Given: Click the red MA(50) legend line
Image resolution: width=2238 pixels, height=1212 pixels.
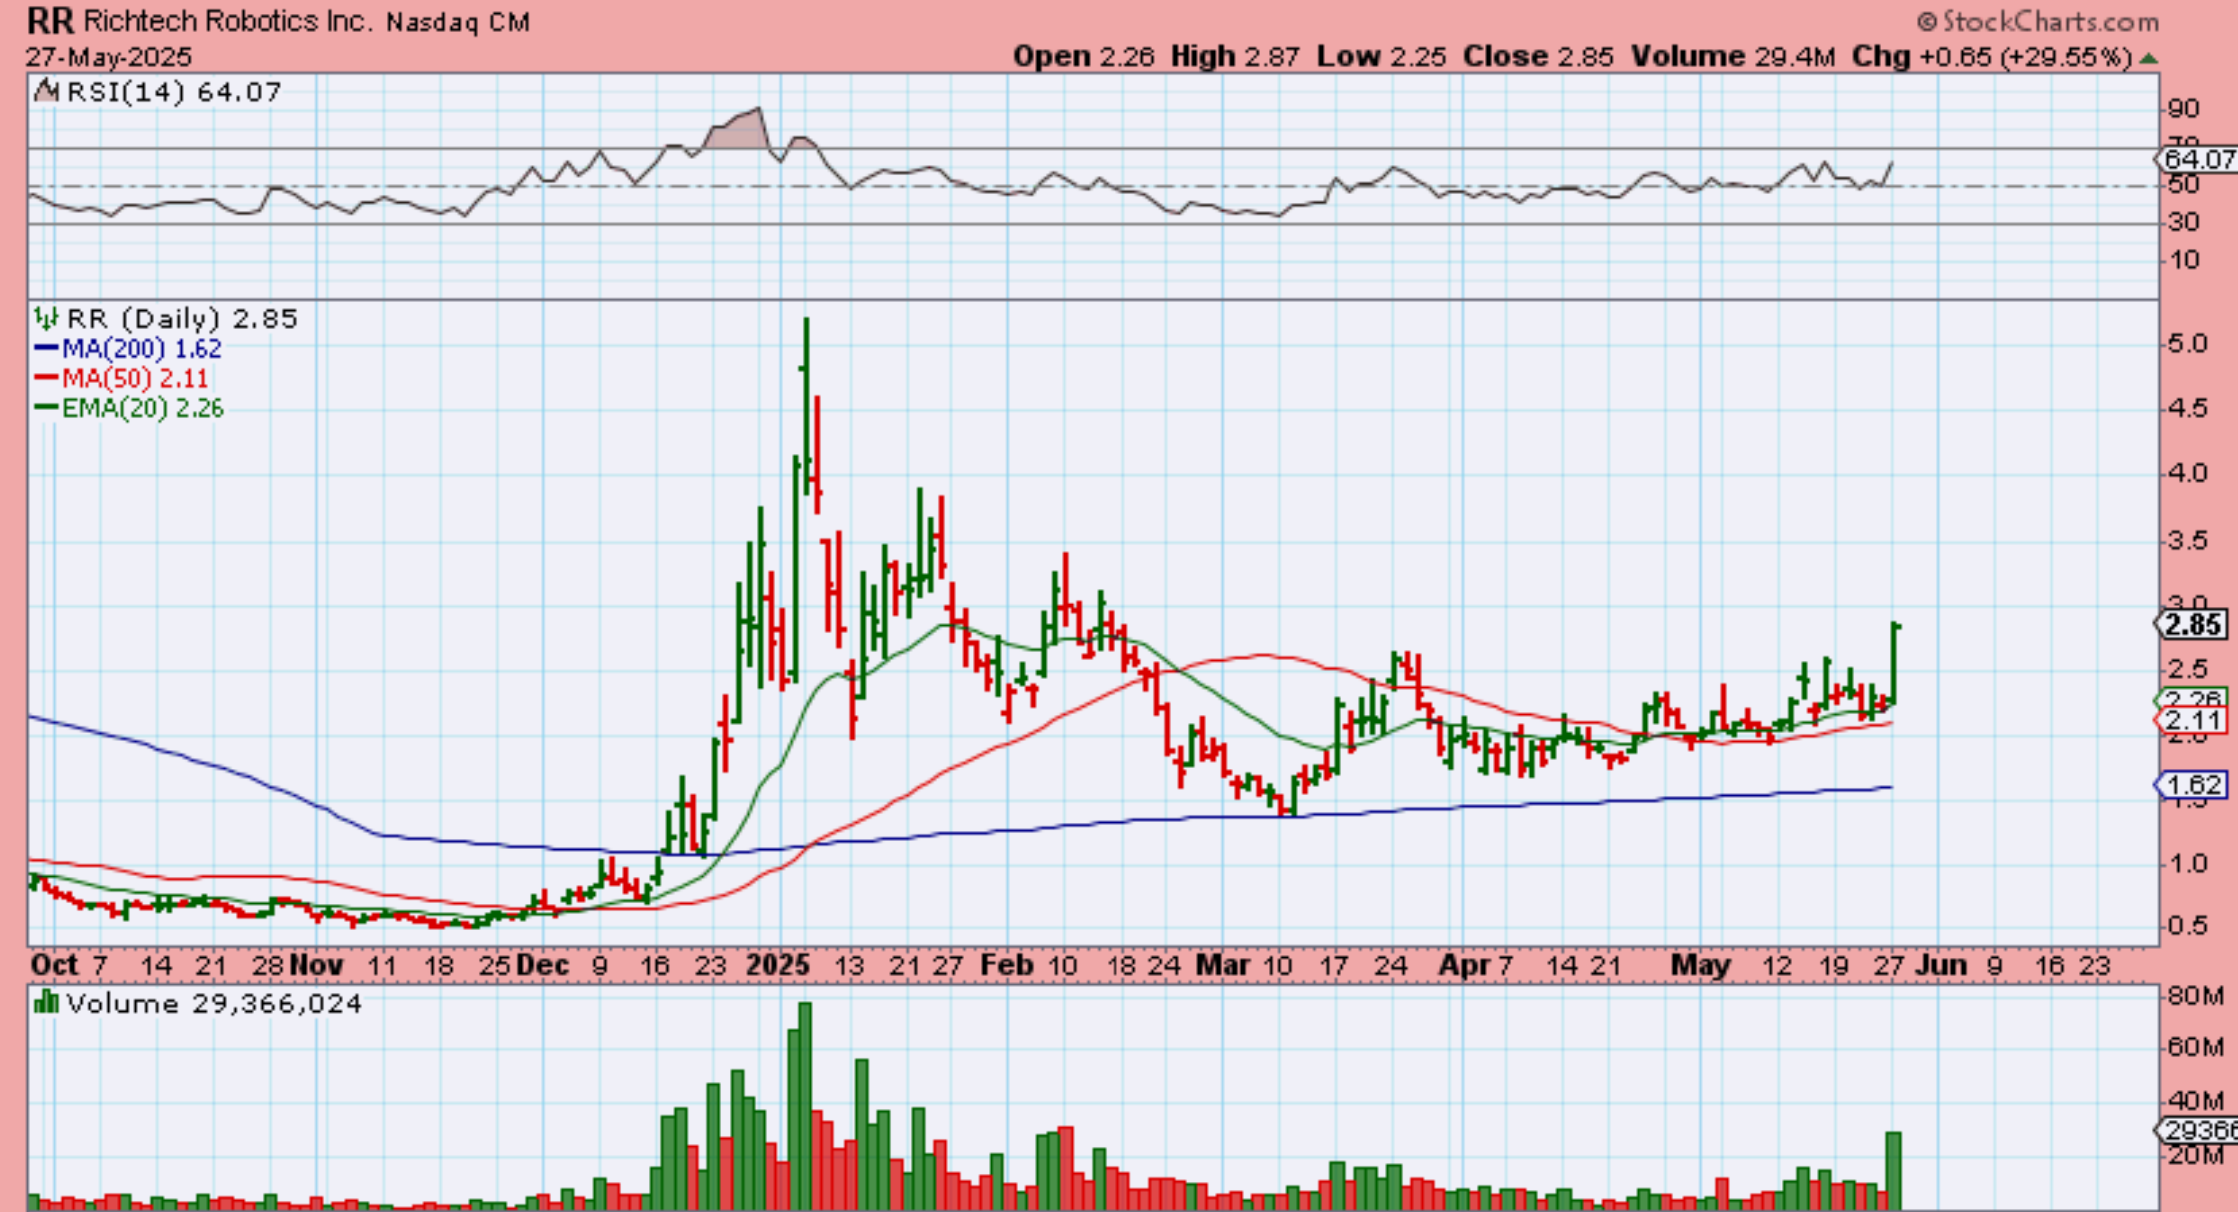Looking at the screenshot, I should tap(46, 378).
